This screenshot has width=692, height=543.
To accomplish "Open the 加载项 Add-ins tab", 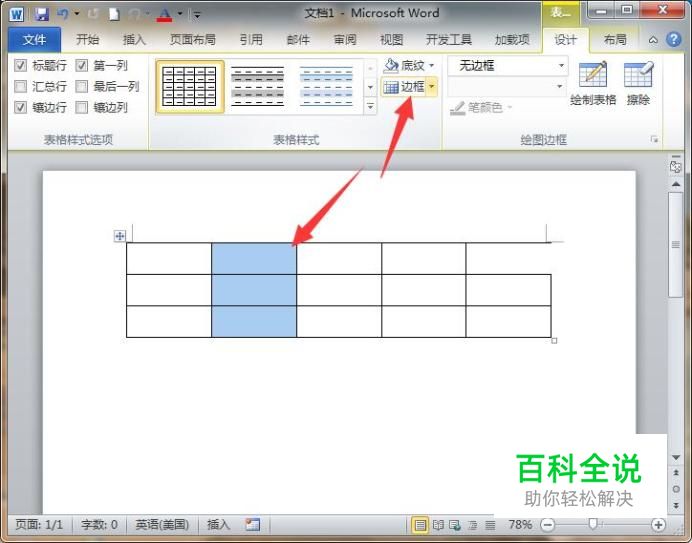I will tap(512, 40).
